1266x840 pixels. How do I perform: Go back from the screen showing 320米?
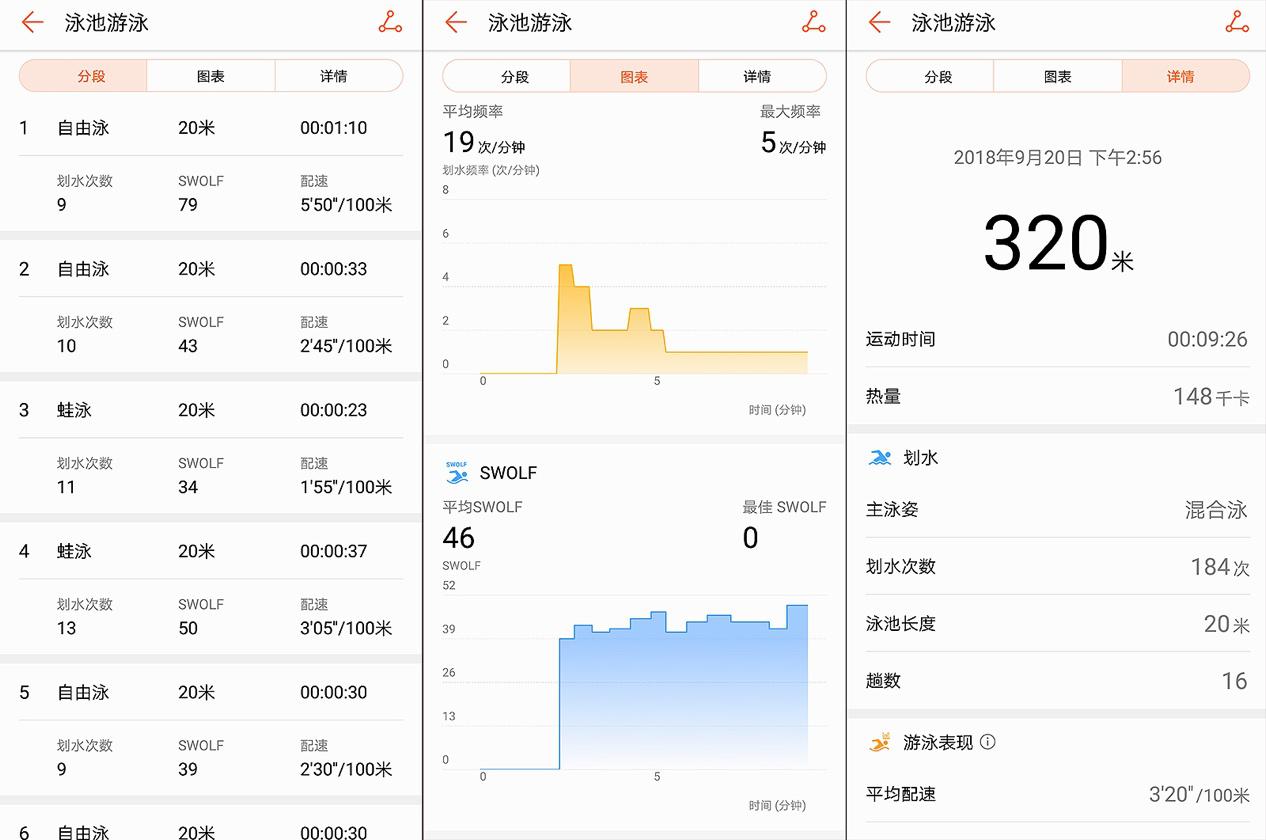coord(879,22)
